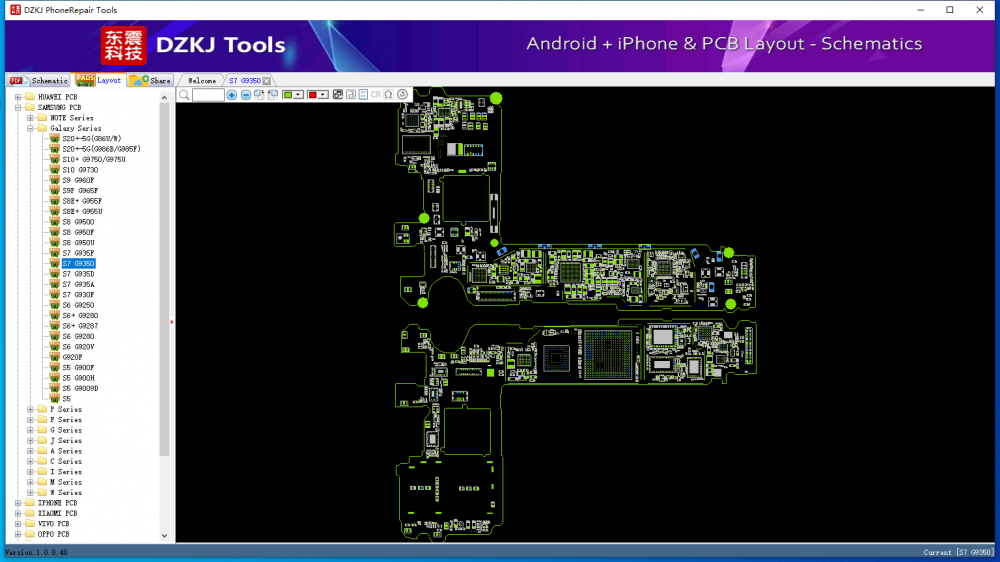Click the red panel splitter collapse arrow
Image resolution: width=1000 pixels, height=562 pixels.
(172, 322)
